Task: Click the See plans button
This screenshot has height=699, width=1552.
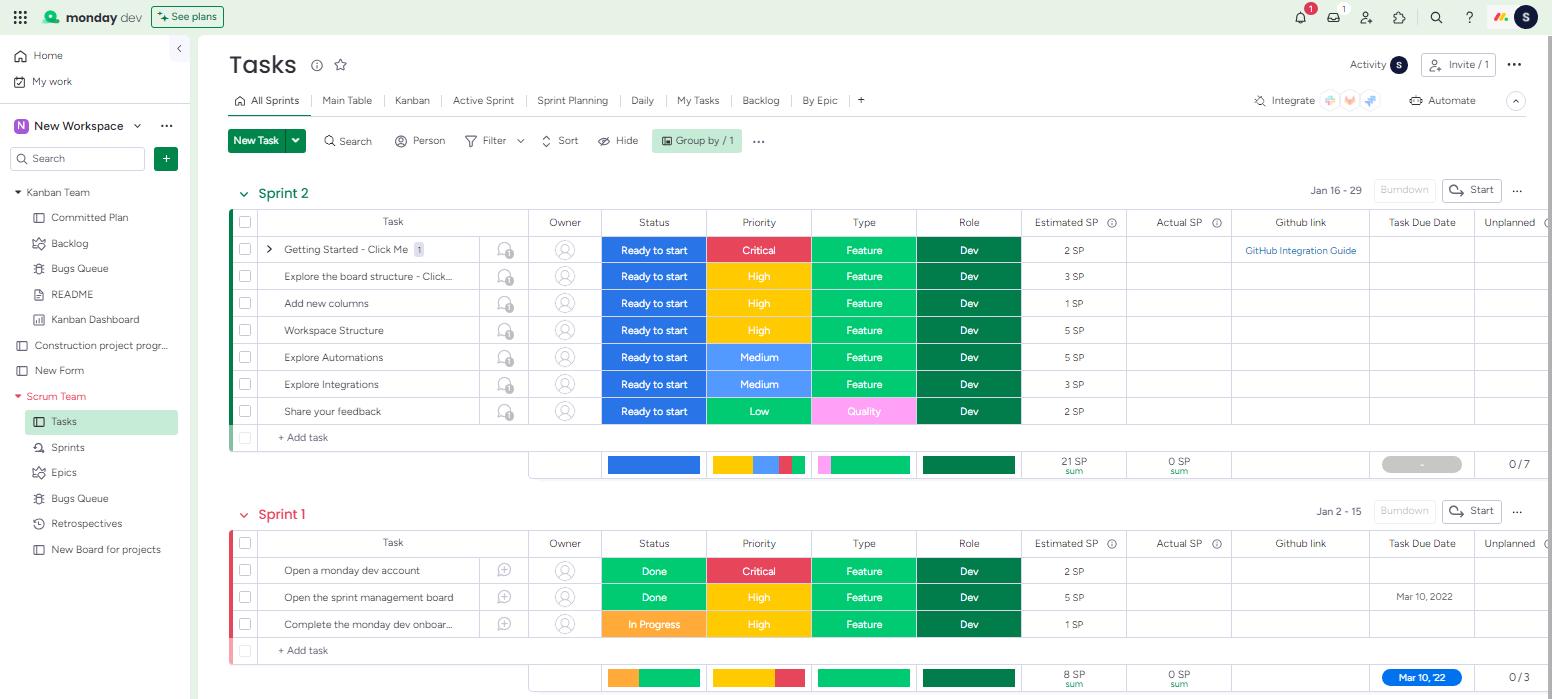Action: [x=187, y=17]
